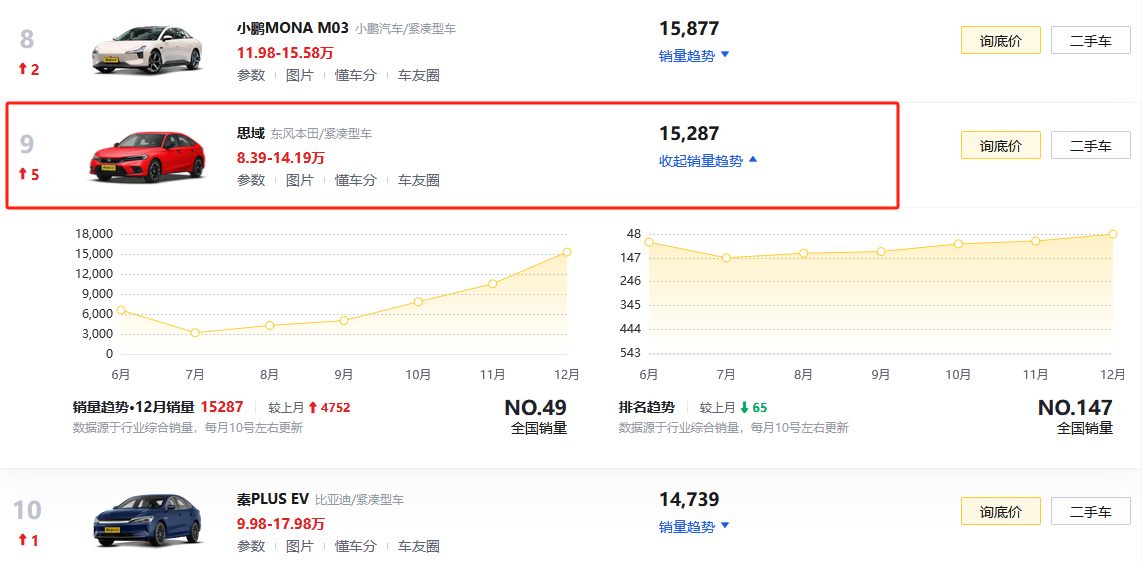Collapse 收起销量趋势 for 思域

point(708,161)
